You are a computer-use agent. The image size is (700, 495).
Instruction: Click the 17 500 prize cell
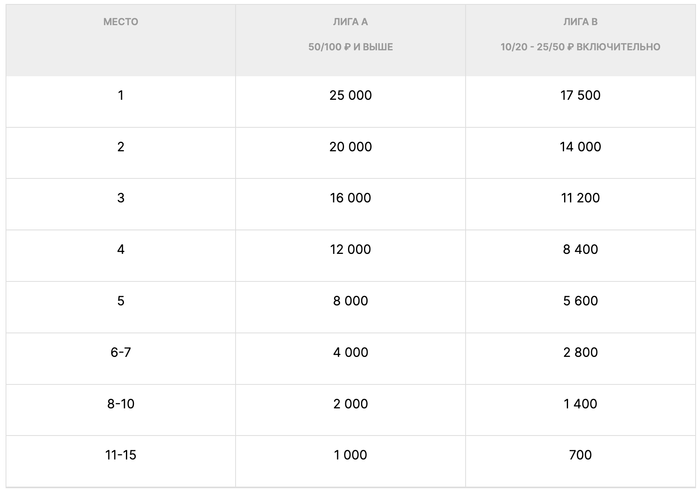pos(580,95)
